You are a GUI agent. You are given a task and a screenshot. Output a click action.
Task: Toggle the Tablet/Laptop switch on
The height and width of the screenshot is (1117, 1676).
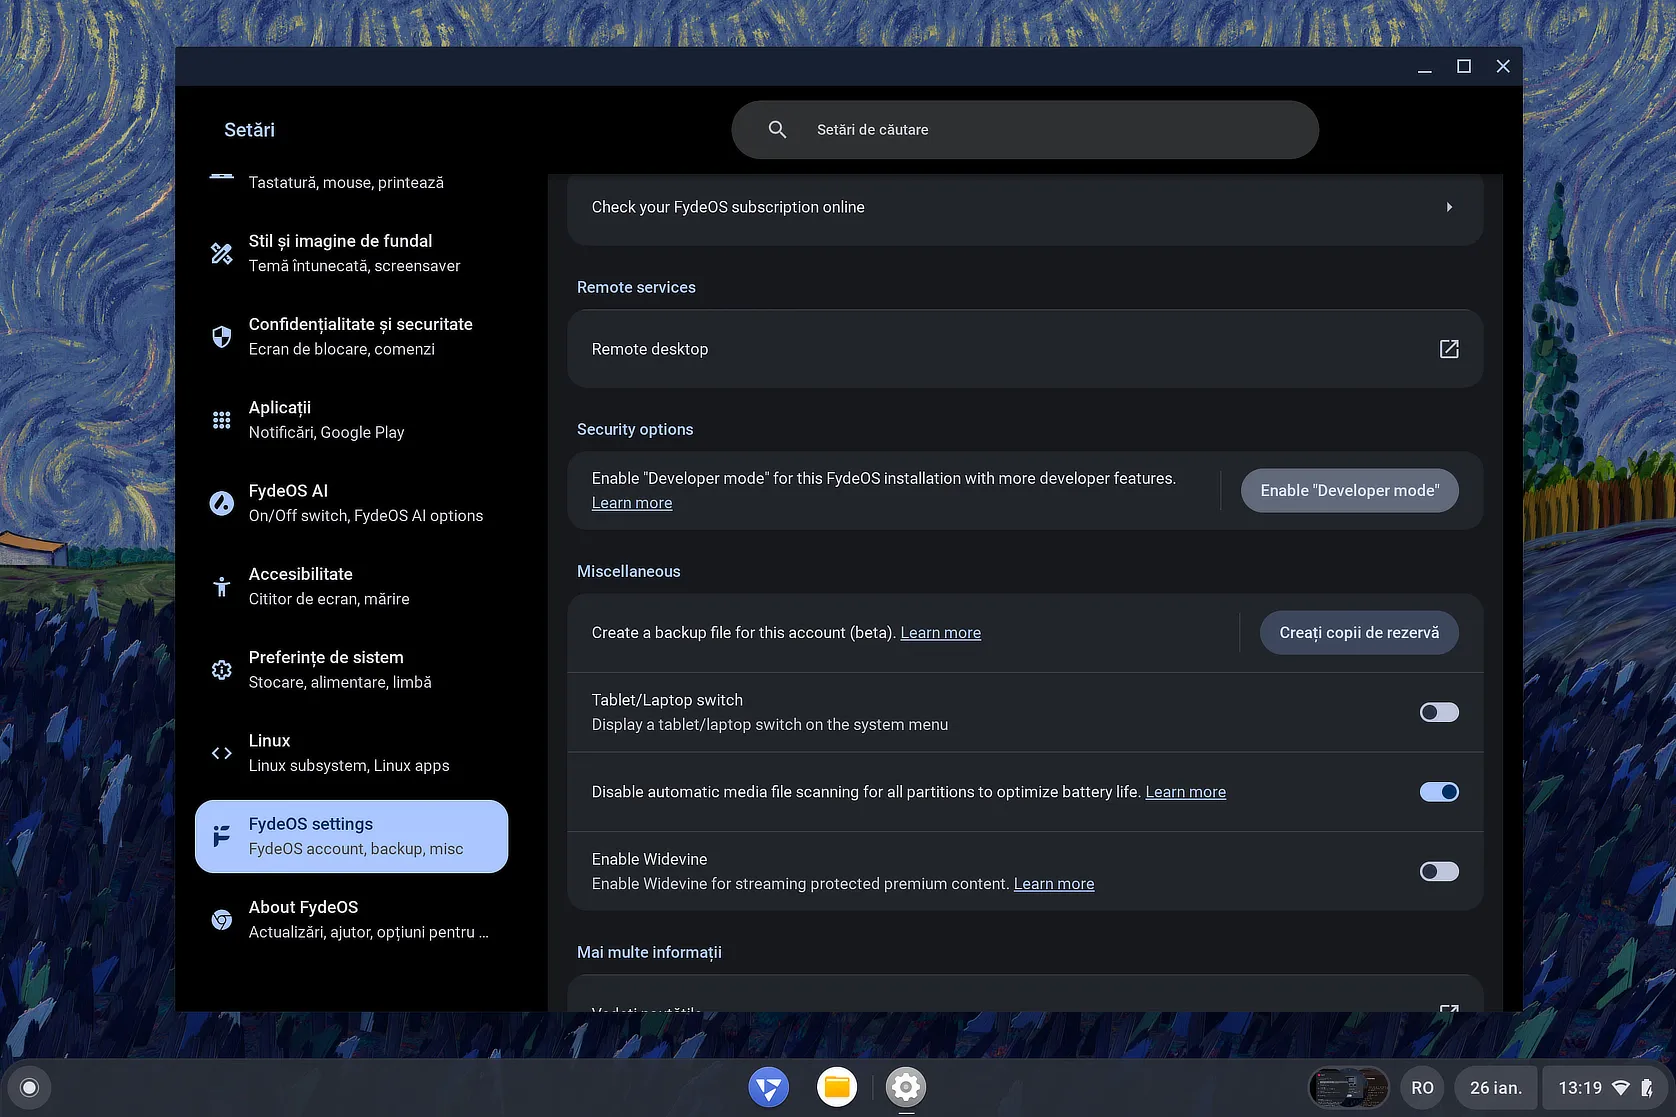1438,712
